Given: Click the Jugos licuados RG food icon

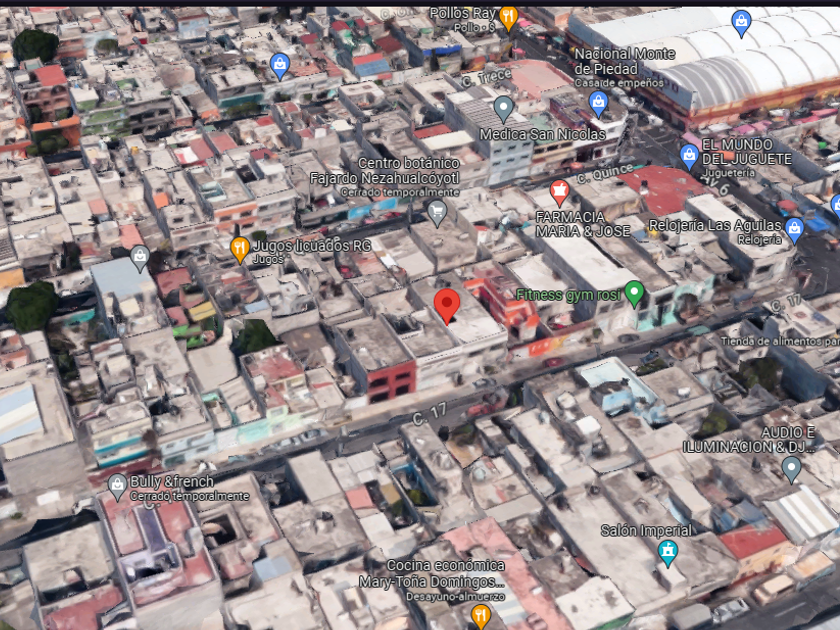Looking at the screenshot, I should click(240, 250).
